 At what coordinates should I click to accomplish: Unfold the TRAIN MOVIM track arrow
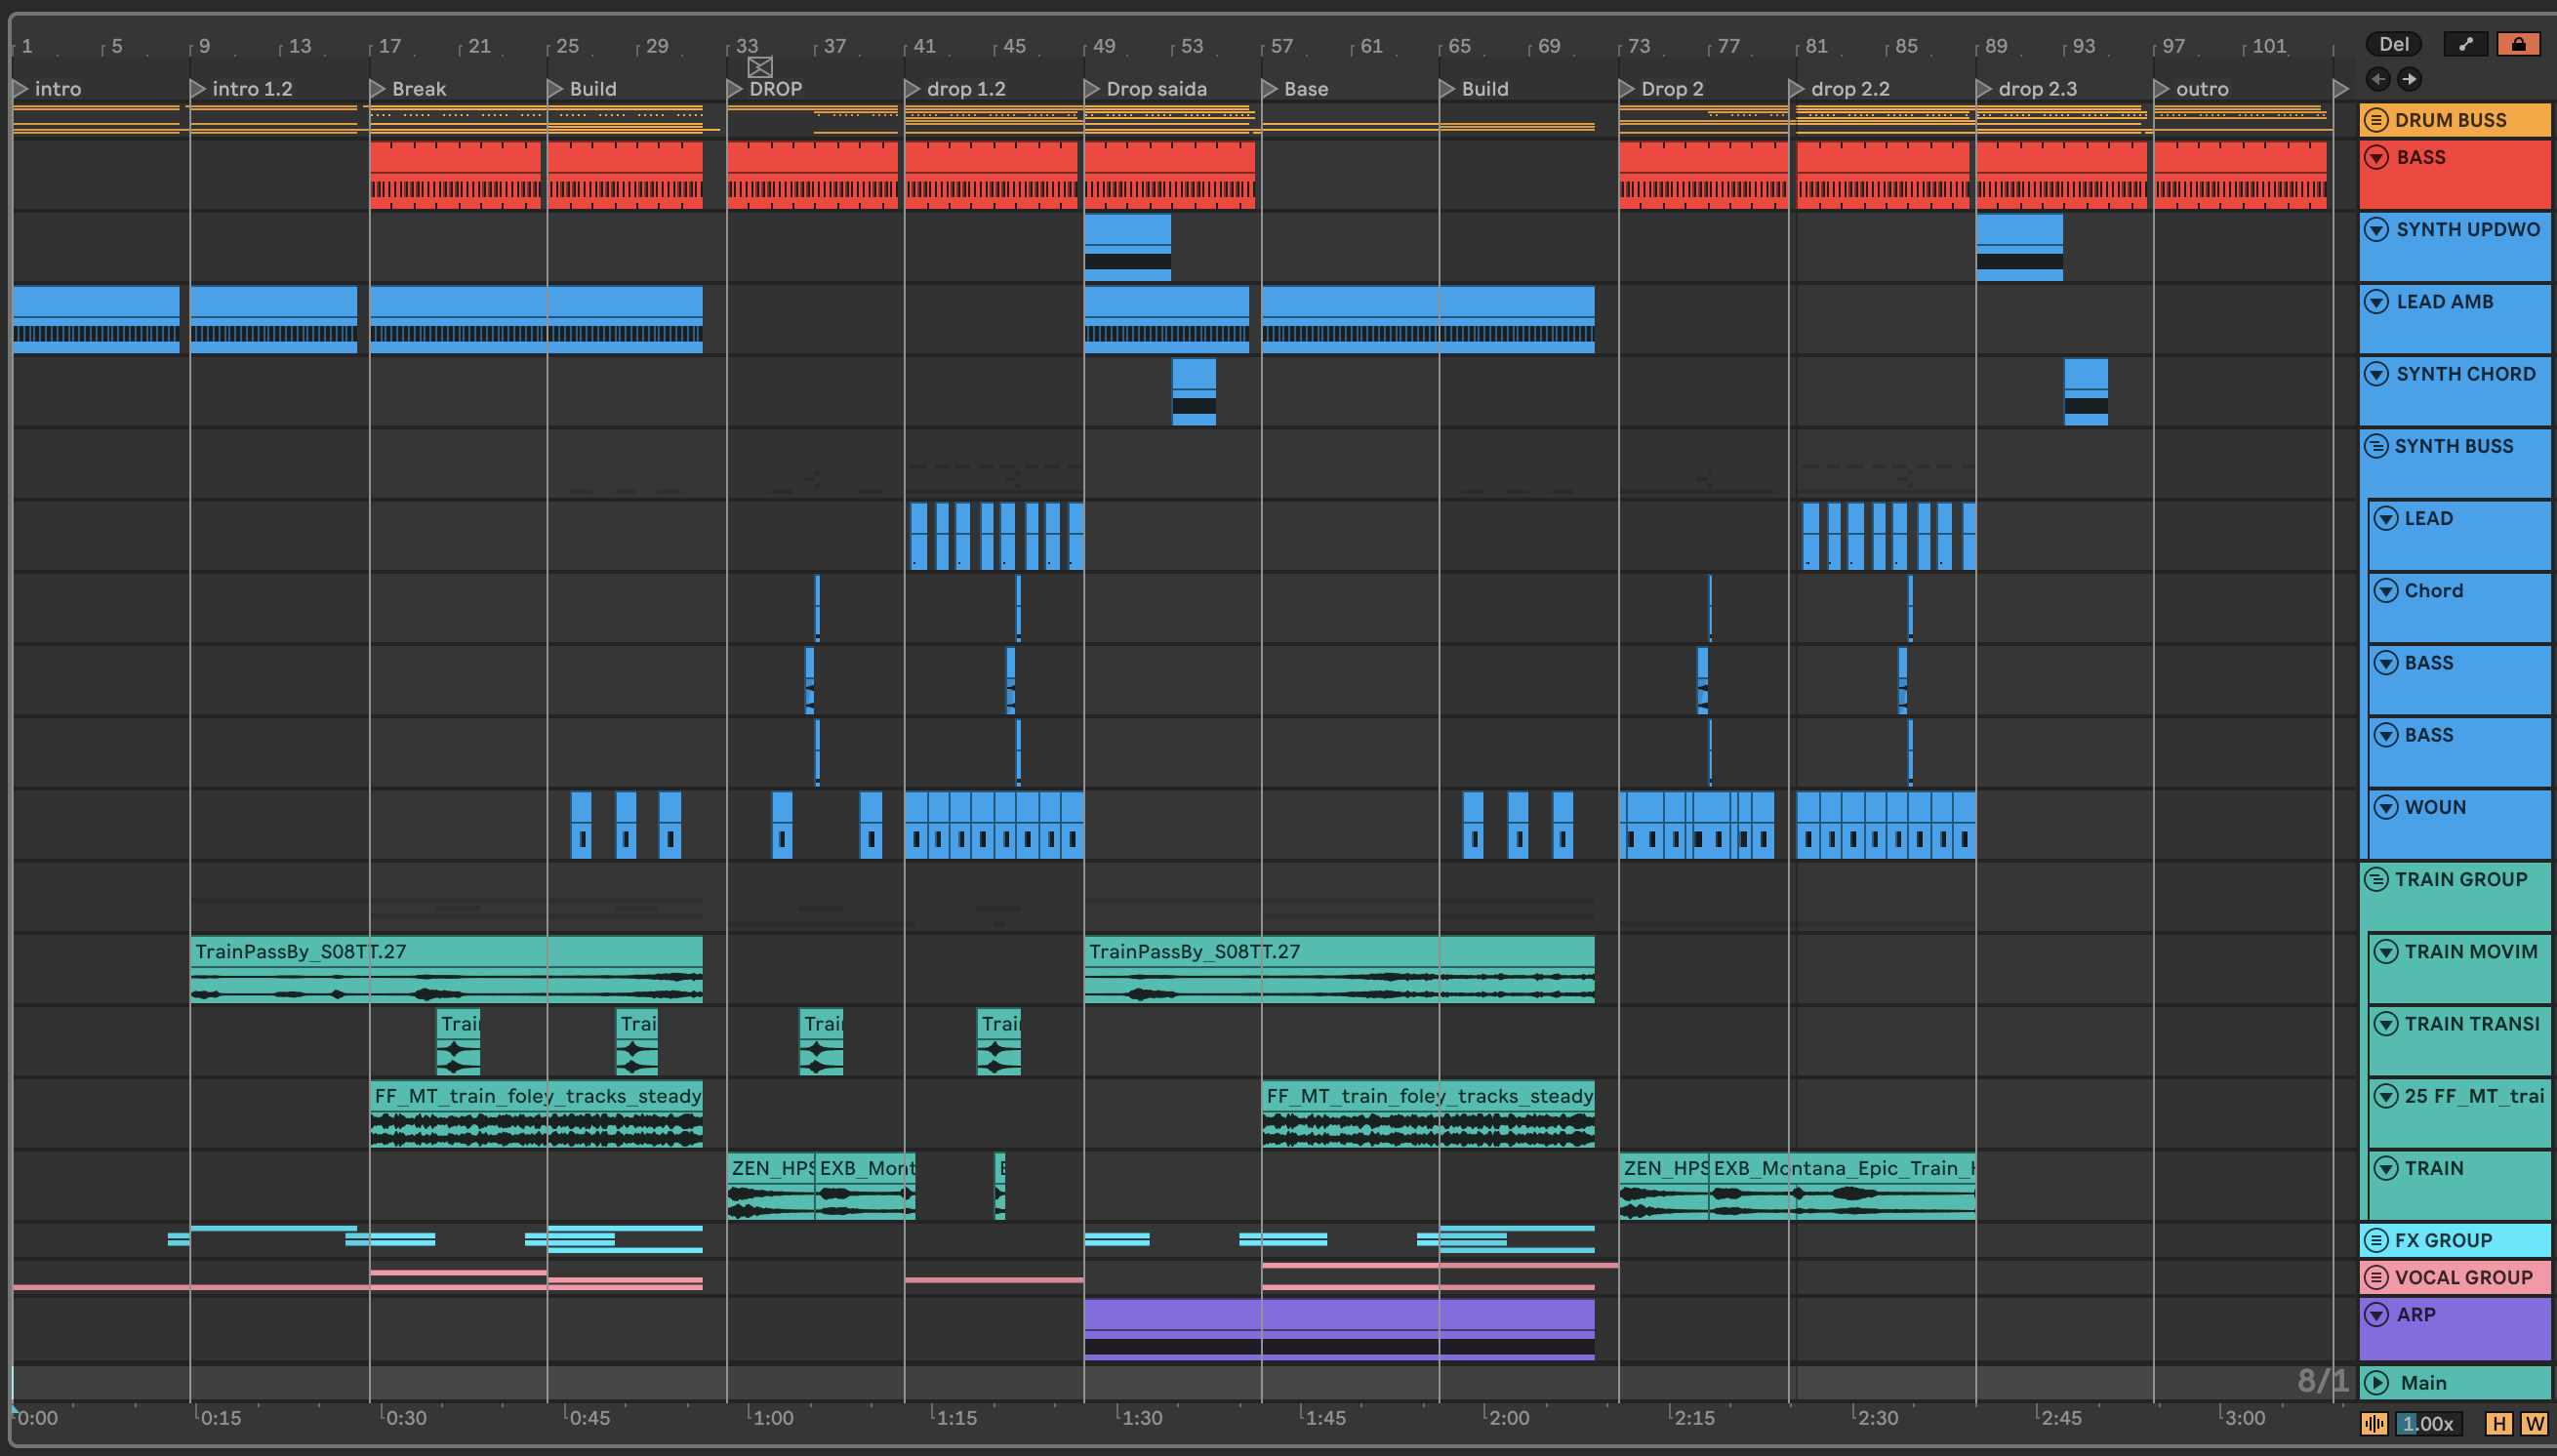click(2386, 951)
